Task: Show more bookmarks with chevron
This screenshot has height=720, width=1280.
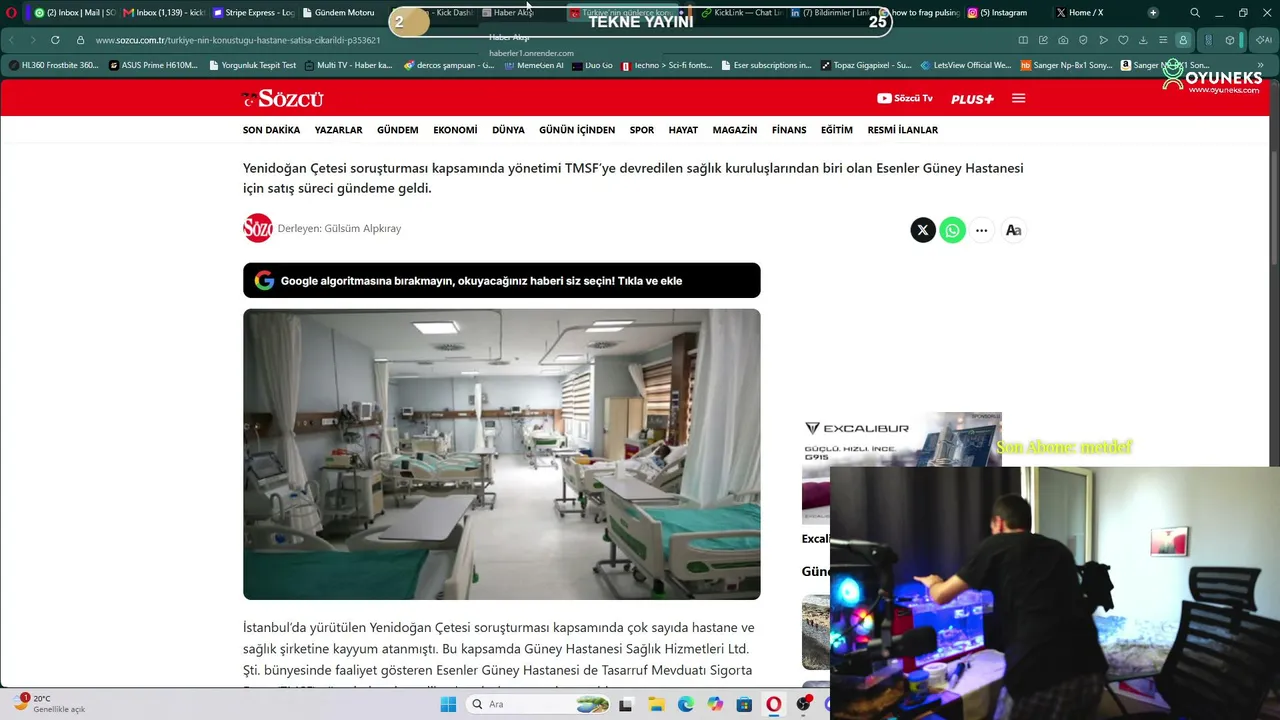Action: point(1260,65)
